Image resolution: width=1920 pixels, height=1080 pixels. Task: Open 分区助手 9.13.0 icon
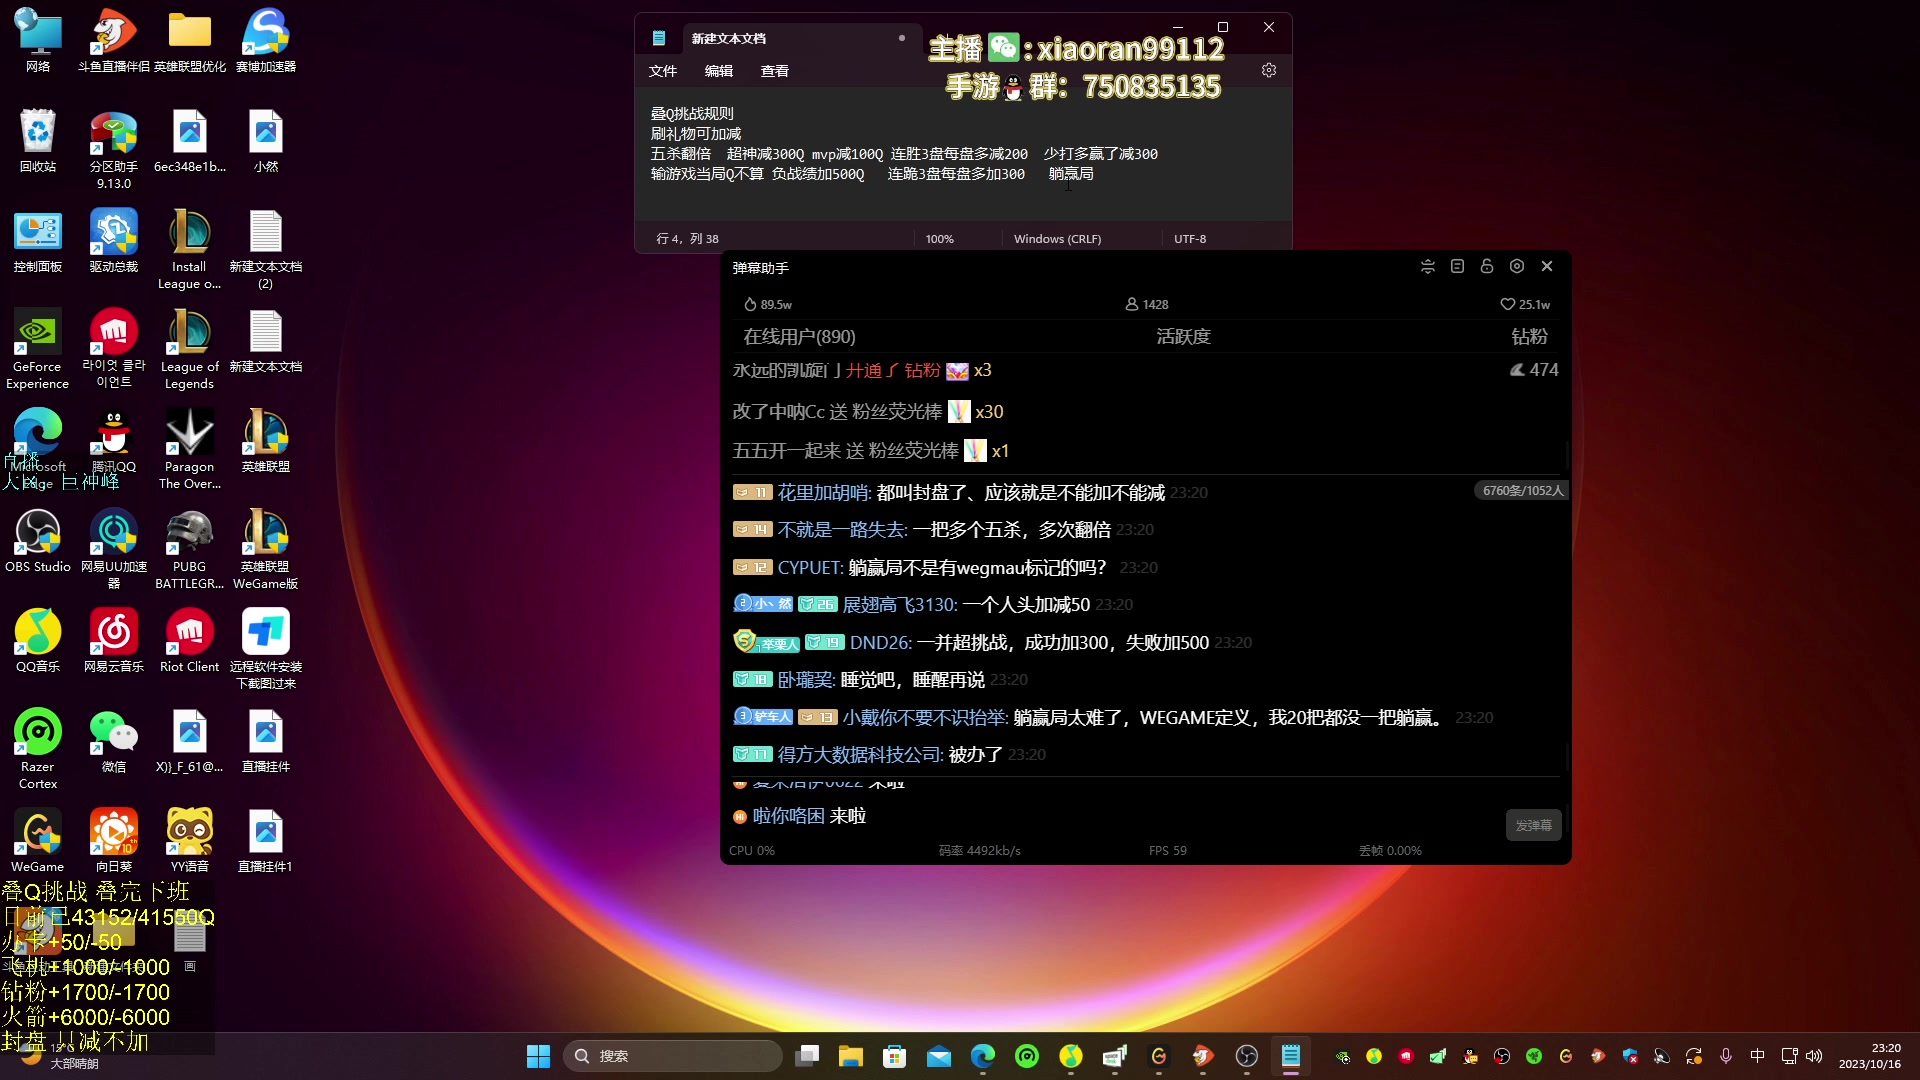[114, 148]
